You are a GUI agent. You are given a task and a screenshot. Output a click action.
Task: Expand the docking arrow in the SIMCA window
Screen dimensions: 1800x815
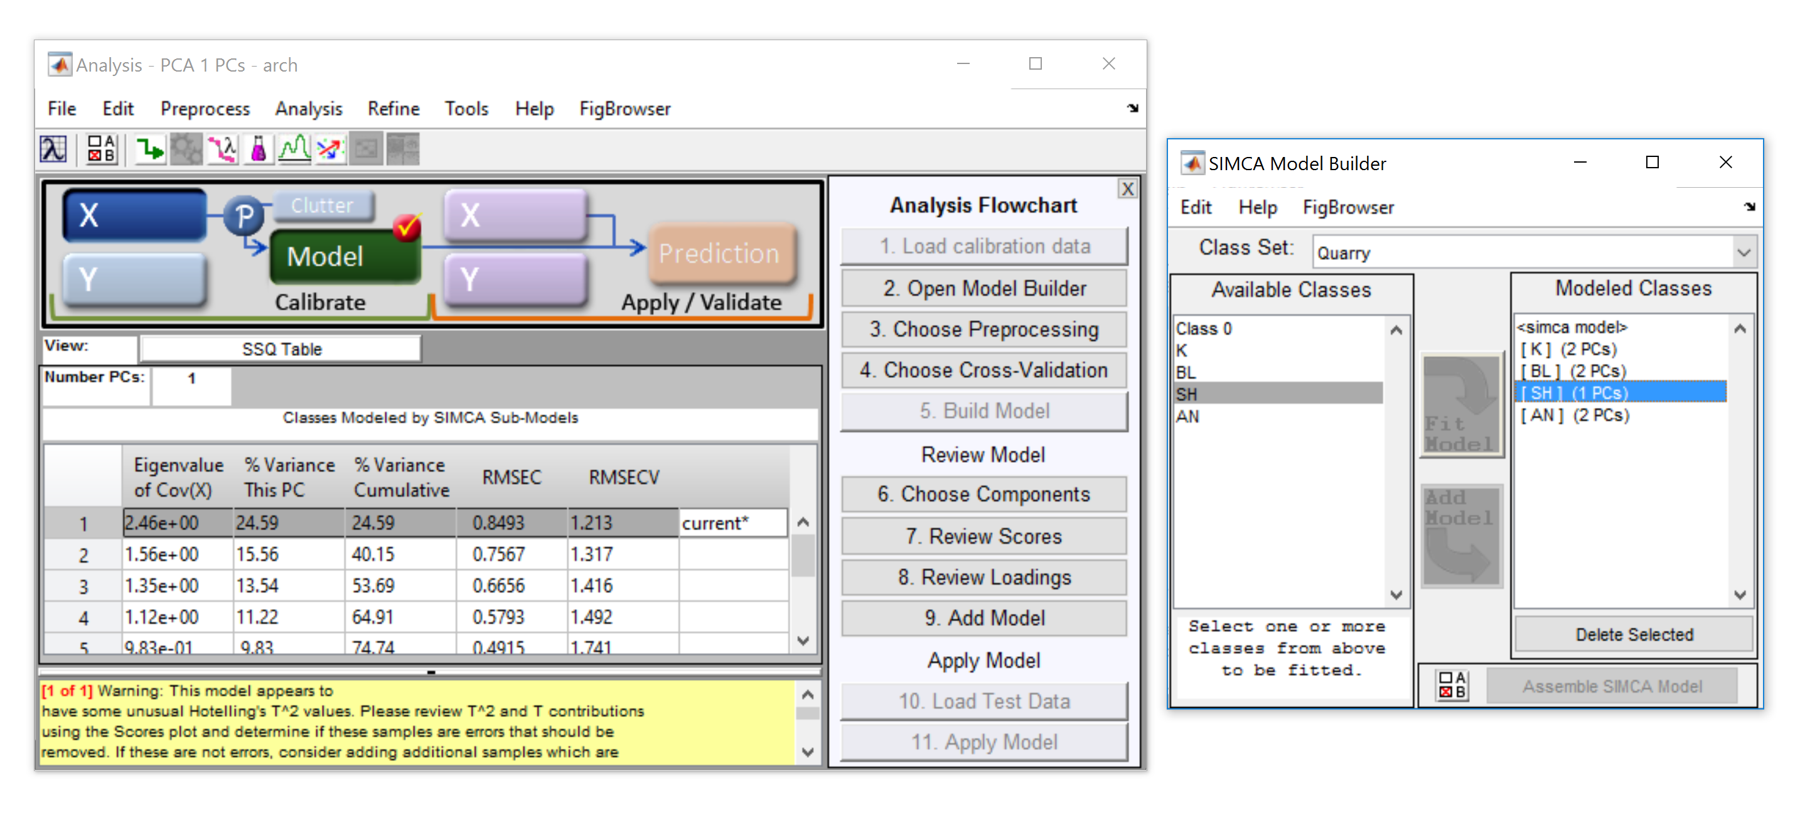(x=1749, y=207)
